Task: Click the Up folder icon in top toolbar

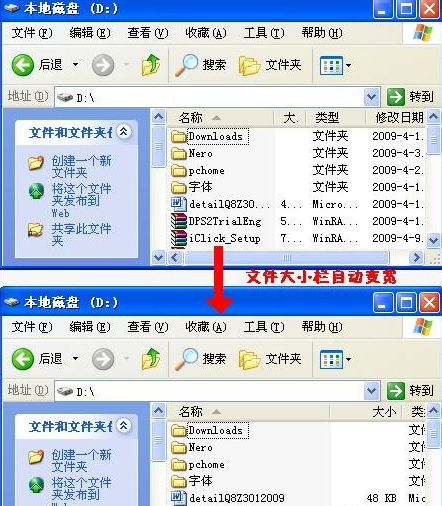Action: (151, 65)
